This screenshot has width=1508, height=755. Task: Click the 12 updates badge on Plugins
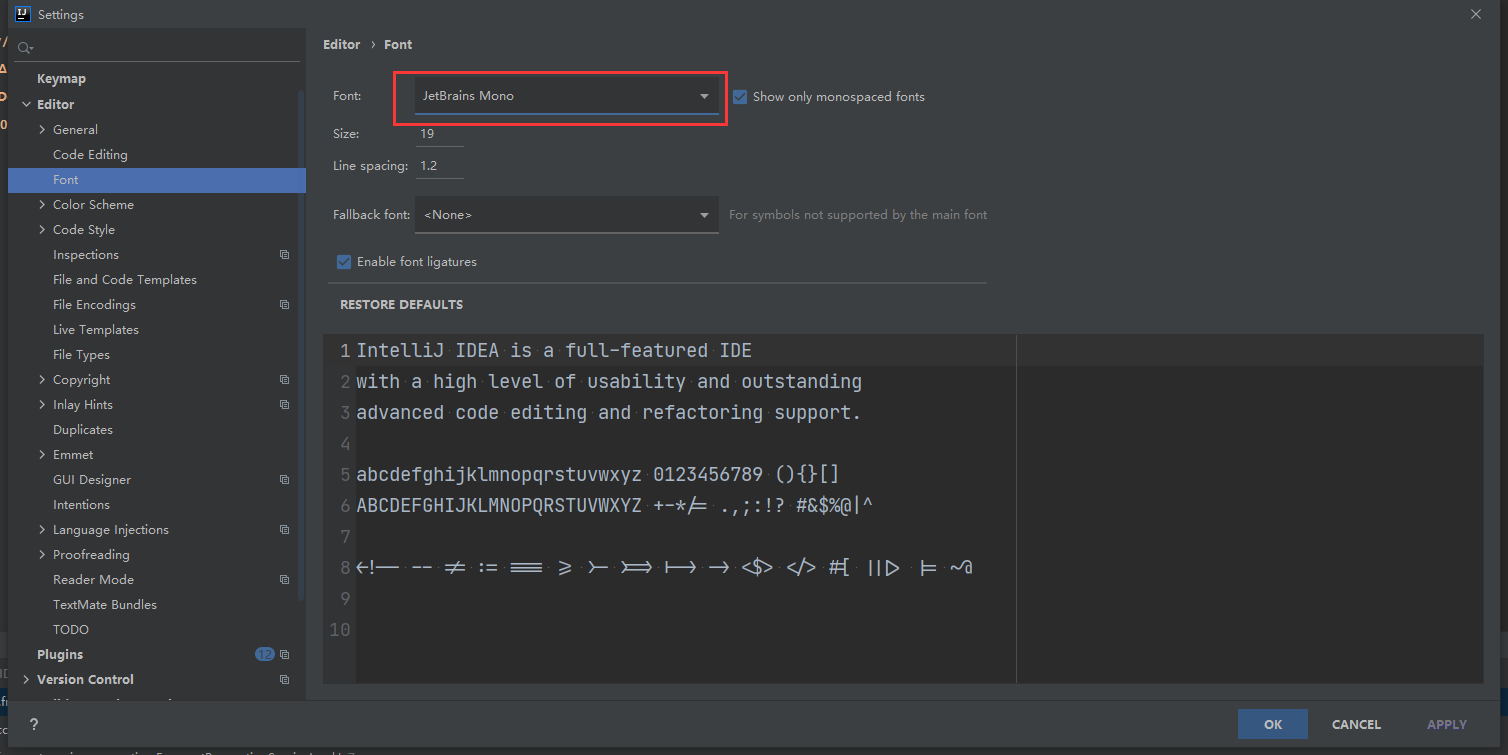(265, 655)
